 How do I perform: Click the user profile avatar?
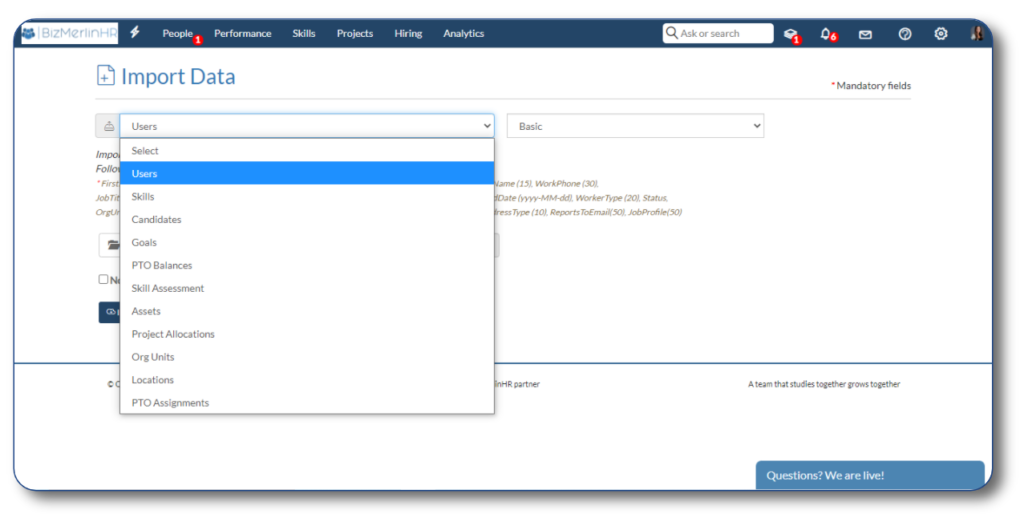[977, 33]
